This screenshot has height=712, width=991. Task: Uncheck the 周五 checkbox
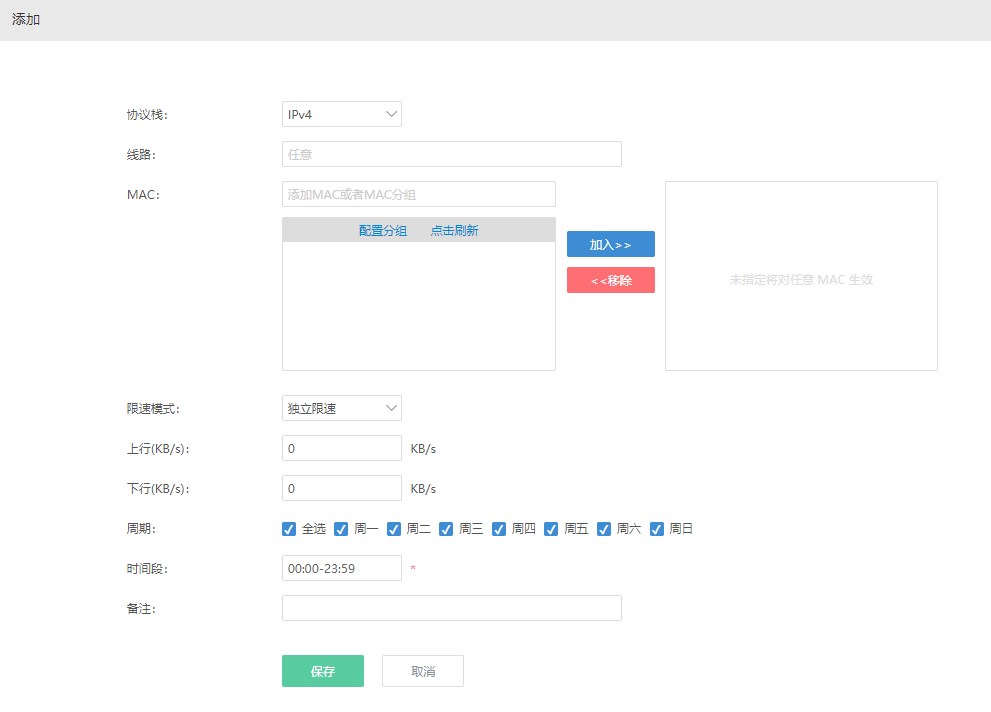point(551,529)
